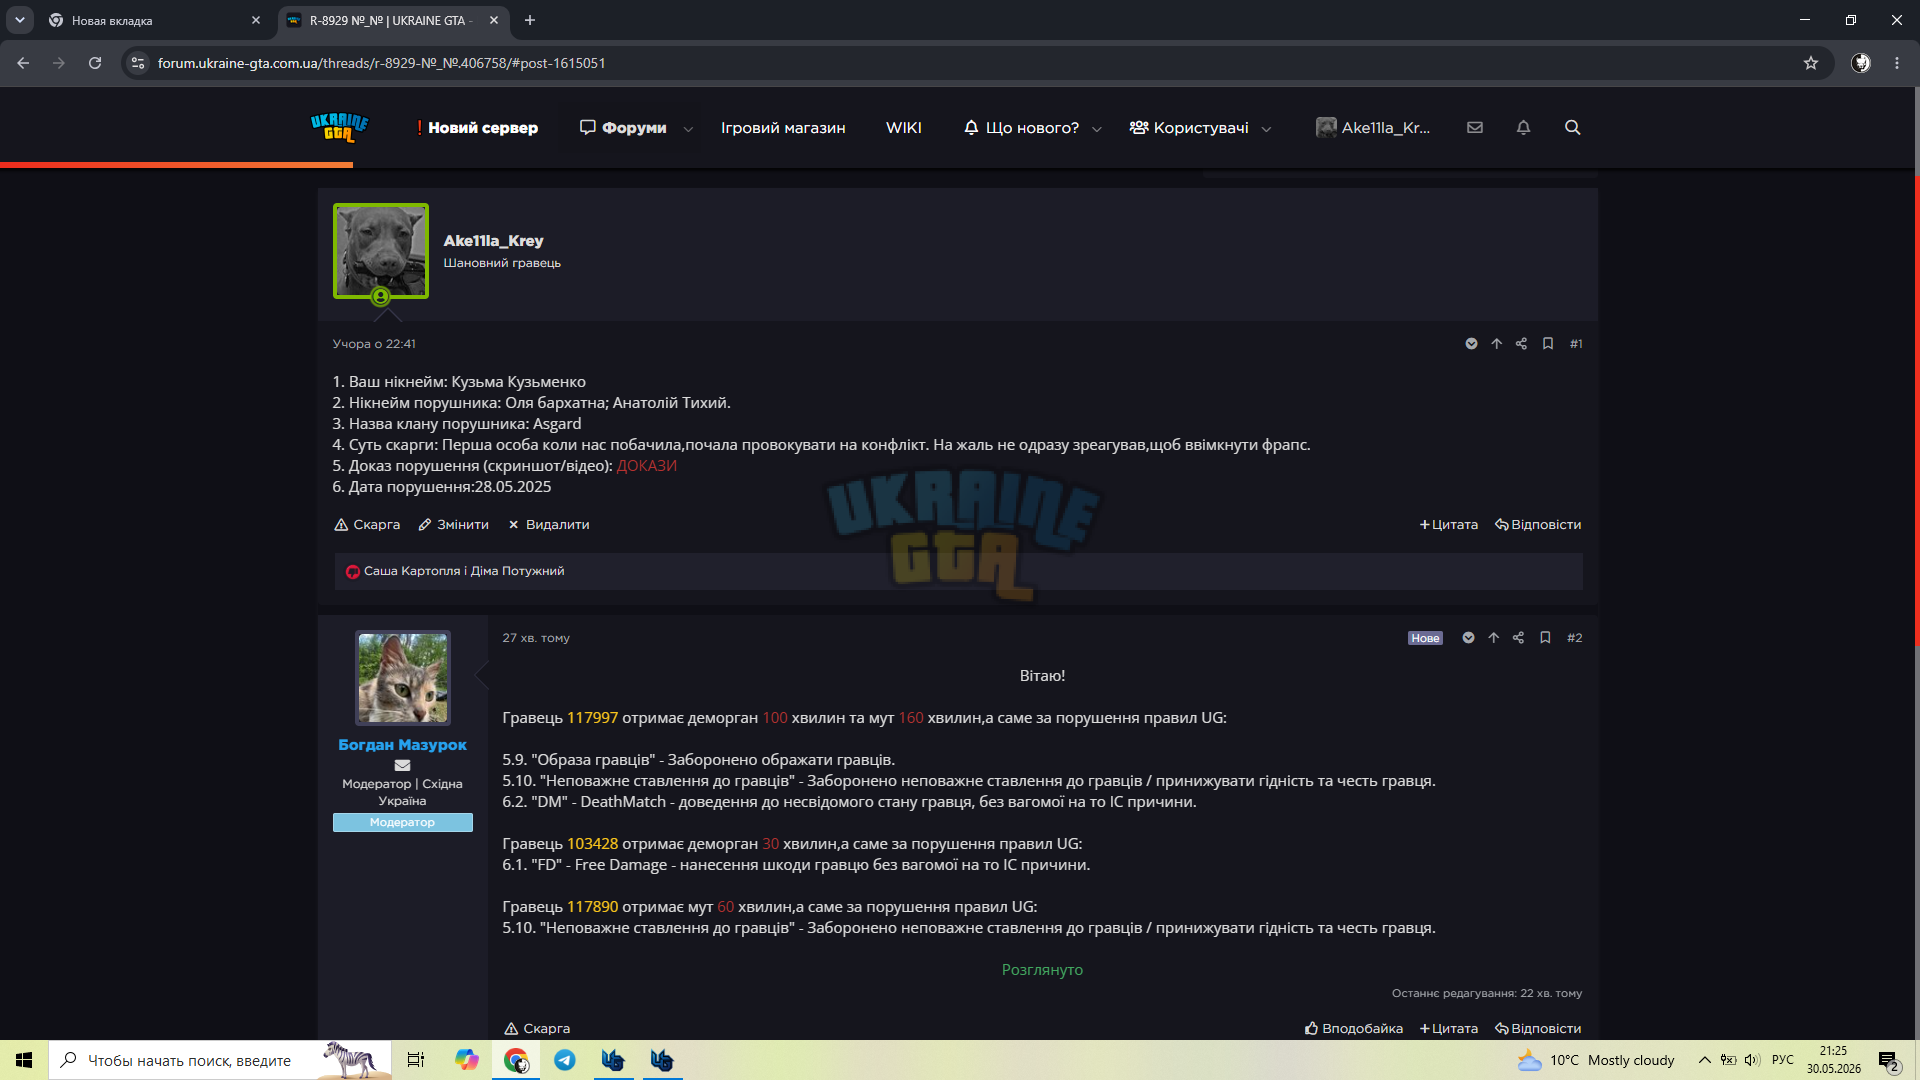Click the Богдан Мазурок cat avatar
1920x1080 pixels.
point(403,677)
